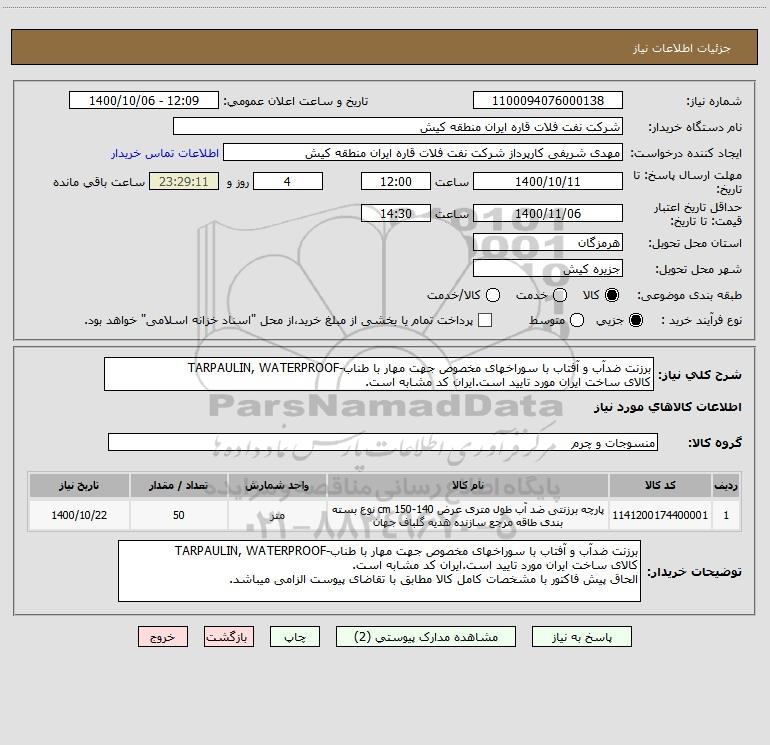This screenshot has width=770, height=745.
Task: Click the request number field 1100094076000138
Action: pos(548,101)
